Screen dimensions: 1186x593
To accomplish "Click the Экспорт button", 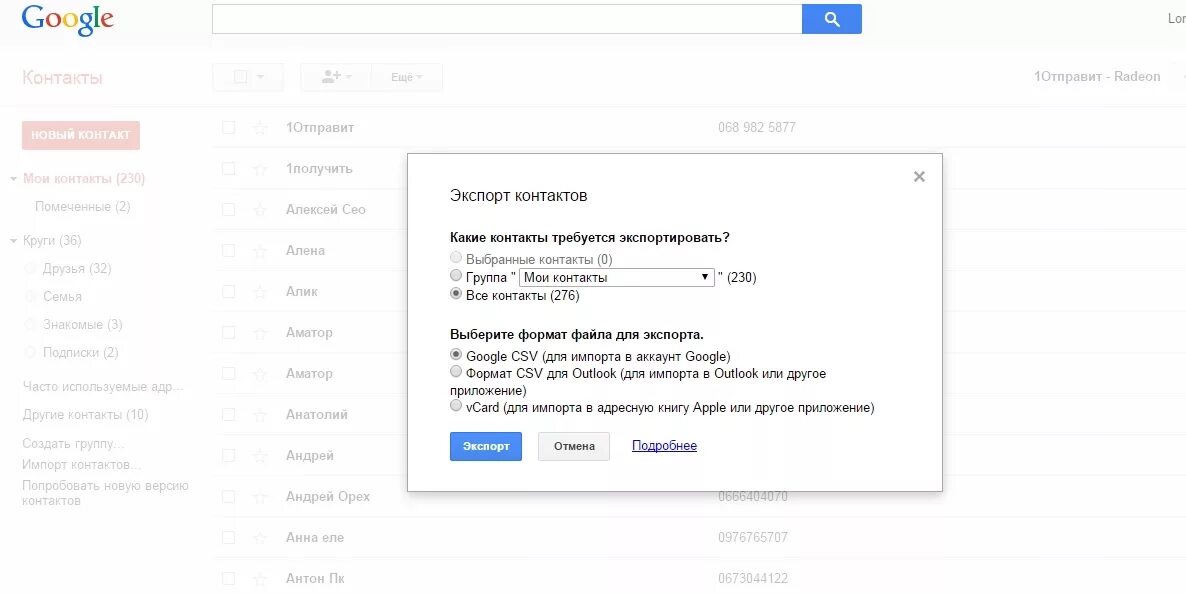I will coord(486,446).
